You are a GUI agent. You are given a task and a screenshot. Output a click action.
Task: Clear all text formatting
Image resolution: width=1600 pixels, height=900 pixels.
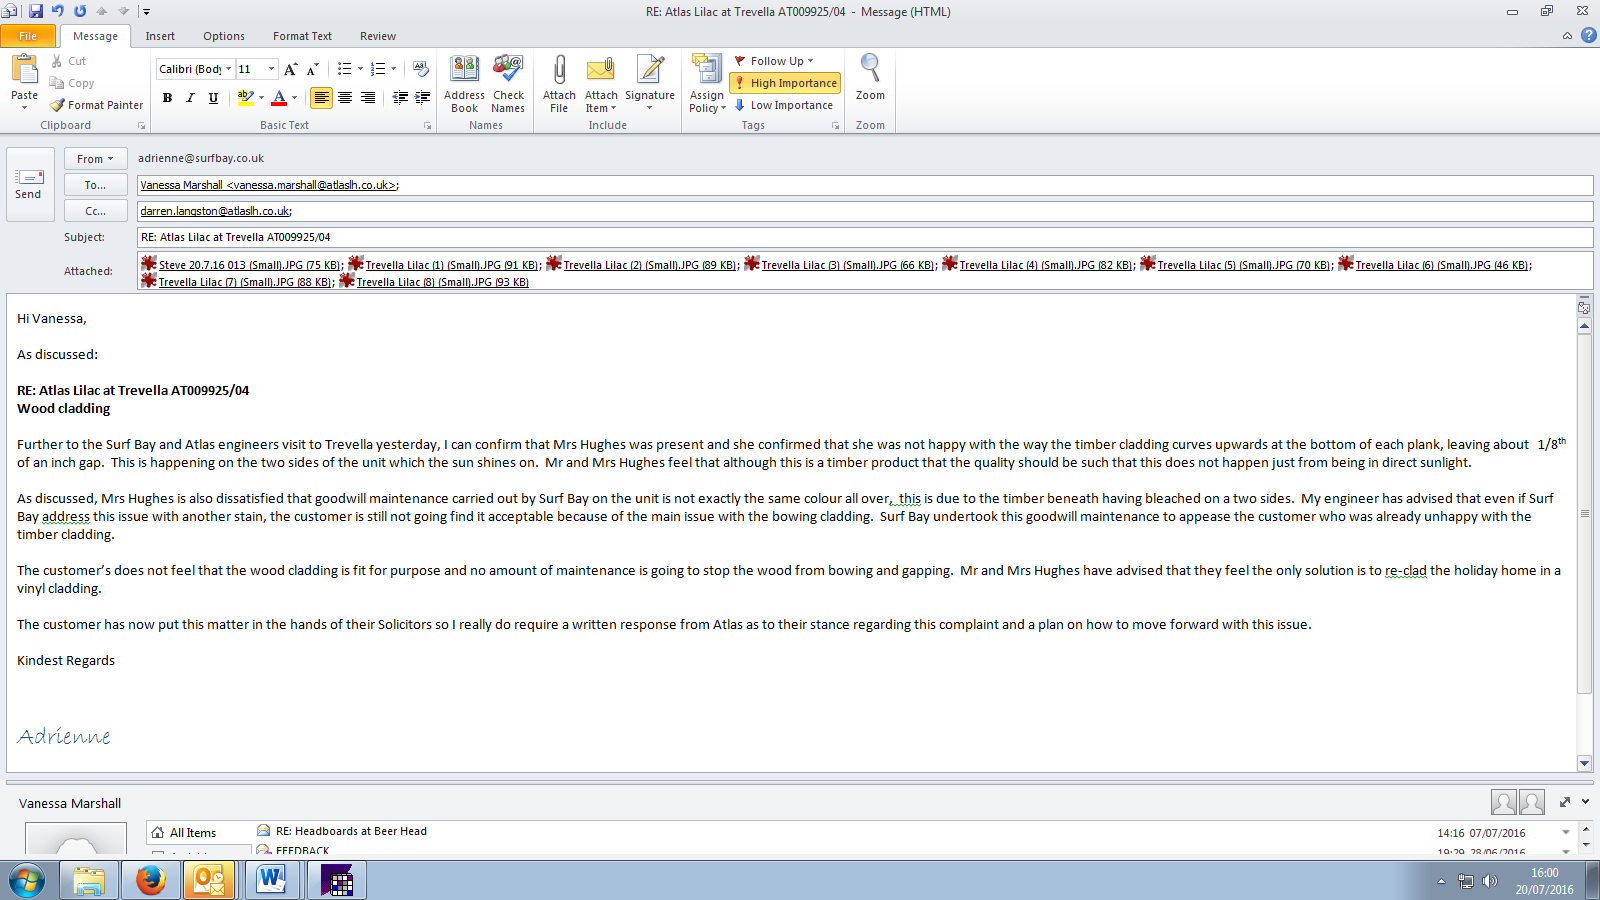tap(421, 69)
